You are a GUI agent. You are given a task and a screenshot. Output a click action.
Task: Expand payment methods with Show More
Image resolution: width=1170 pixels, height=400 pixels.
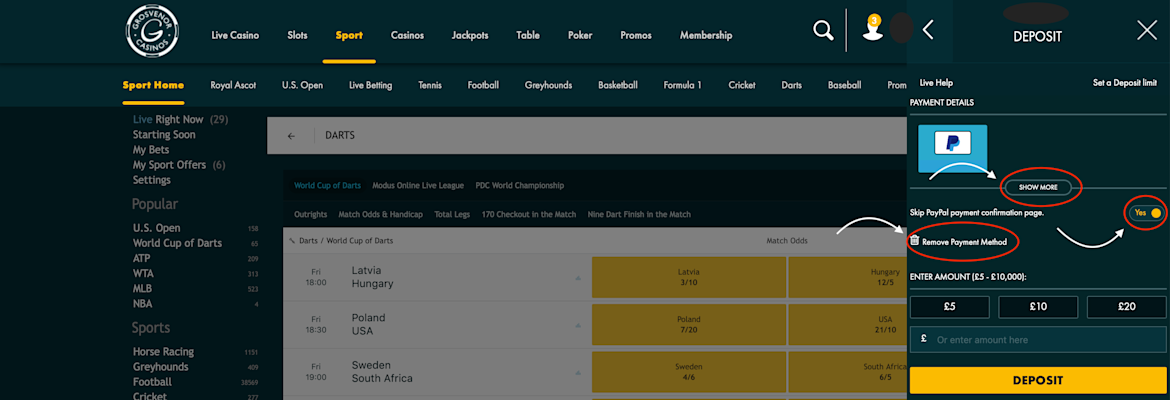click(x=1038, y=187)
